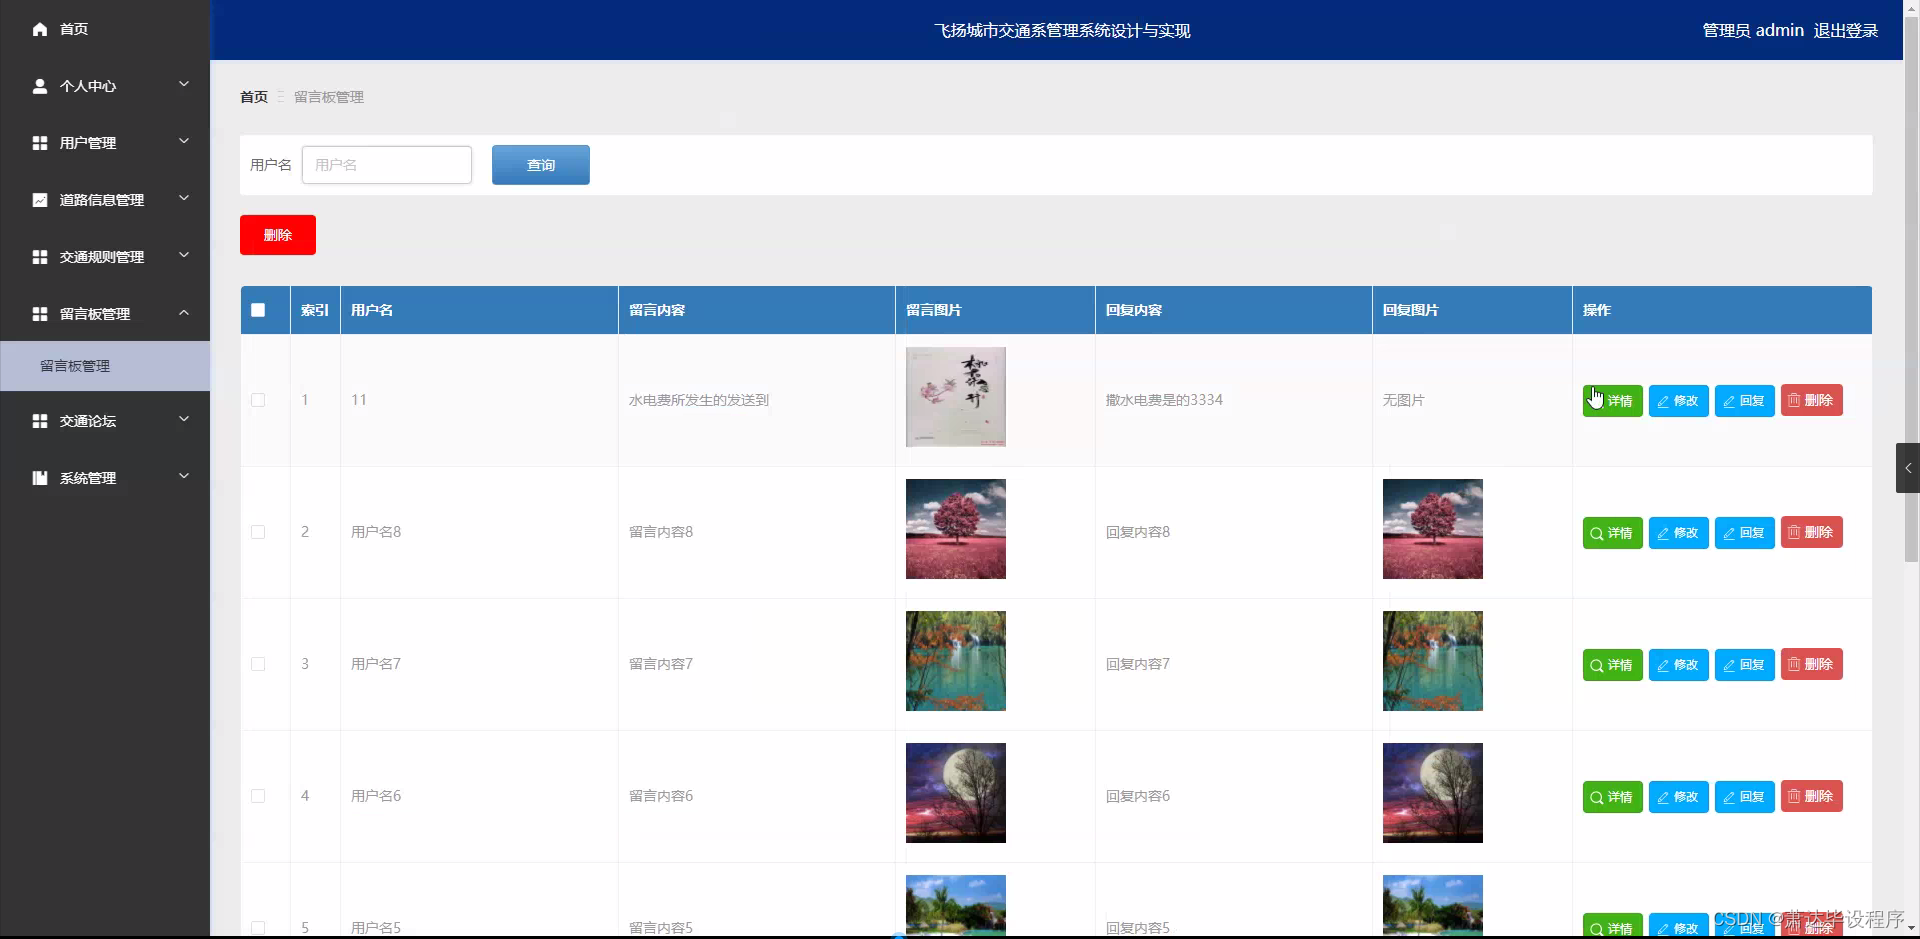1920x939 pixels.
Task: Open the 留言图片 red tree thumbnail for 用户名8
Action: (x=956, y=529)
